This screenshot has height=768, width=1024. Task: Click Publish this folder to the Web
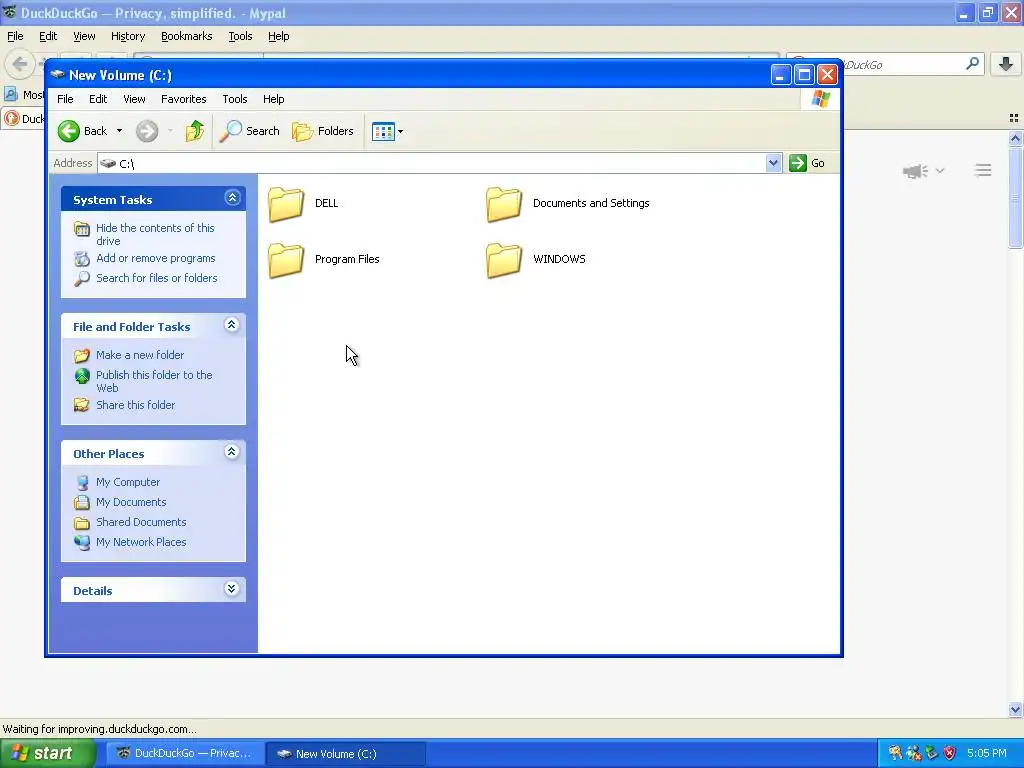pos(154,381)
